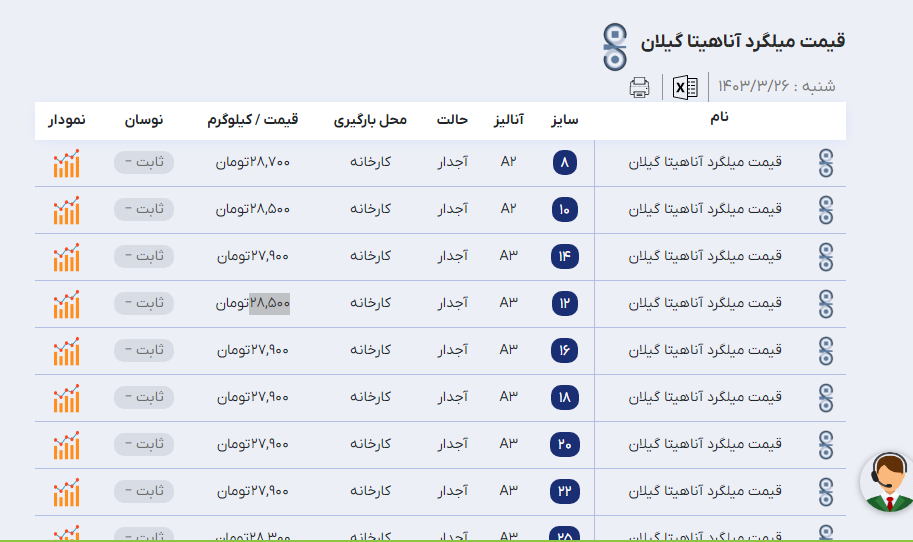Screen dimensions: 913x542
Task: Open the product name link for size 8 row
Action: tap(705, 162)
